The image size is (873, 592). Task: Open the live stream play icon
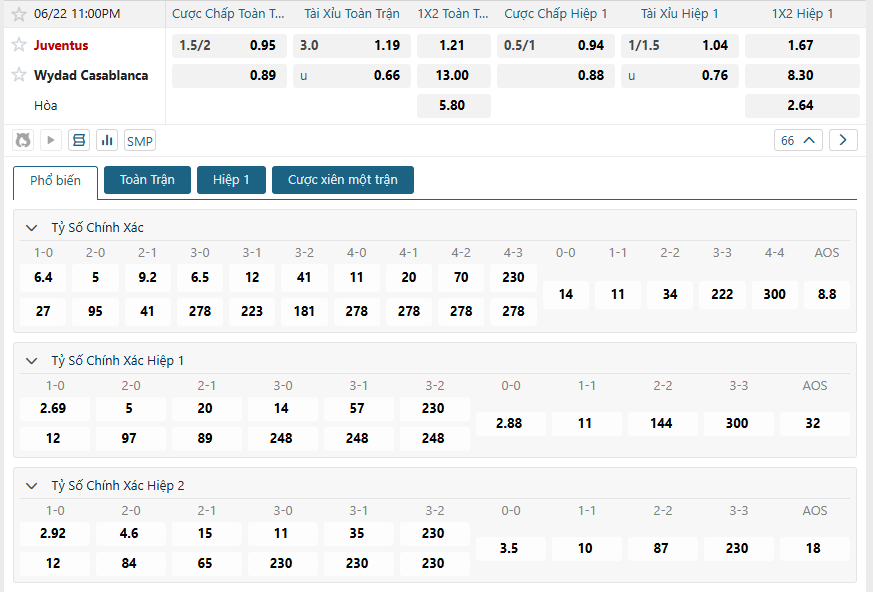pyautogui.click(x=51, y=141)
